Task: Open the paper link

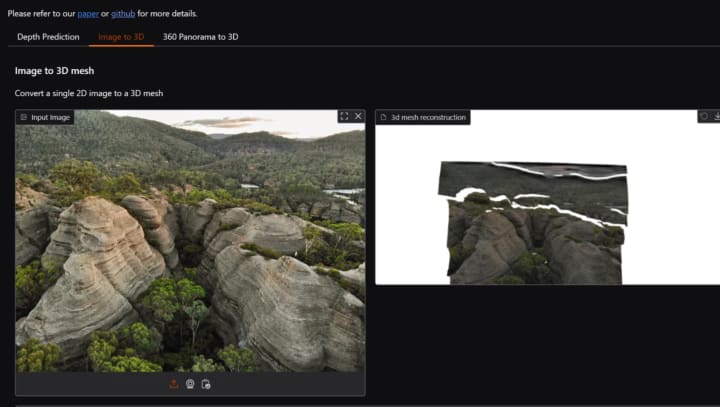Action: pos(88,14)
